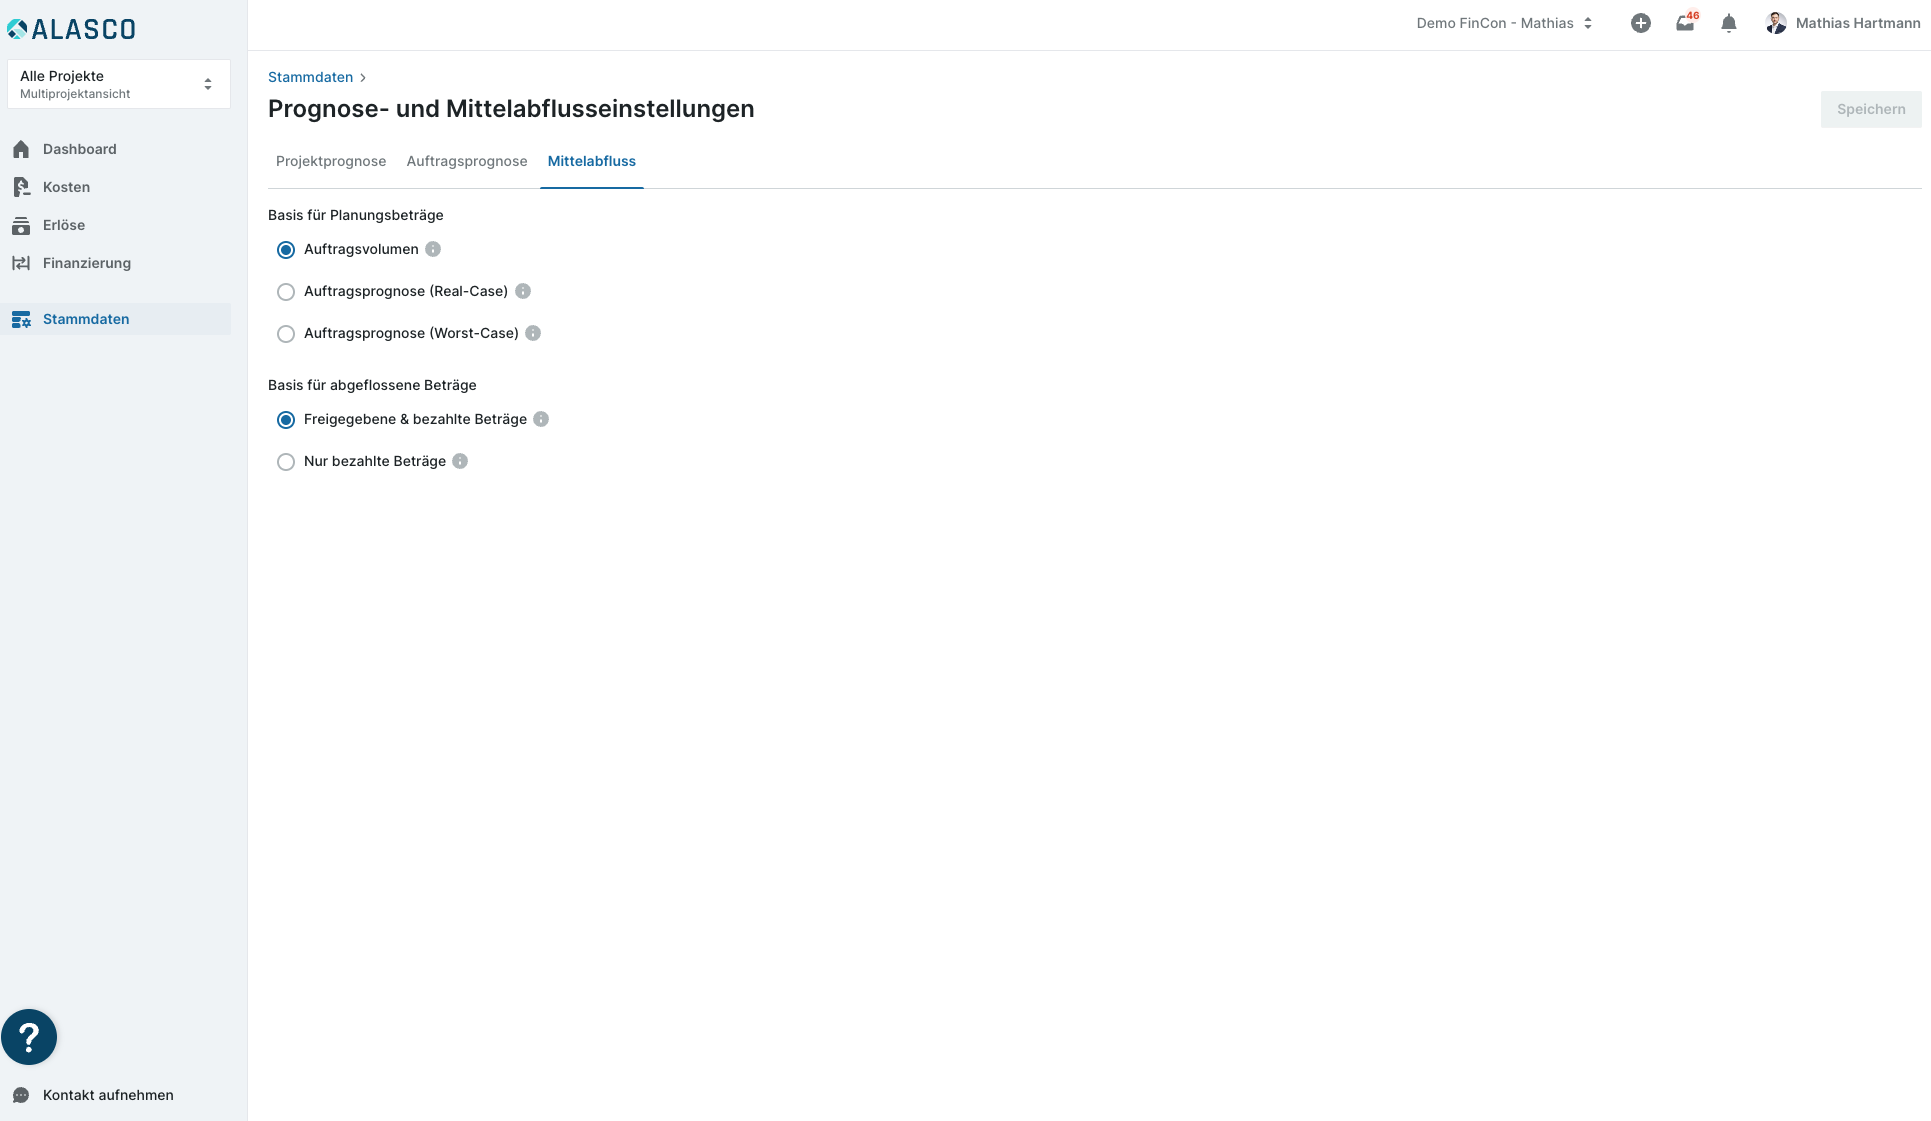
Task: Select Auftragsprognose (Worst-Case) radio option
Action: (286, 334)
